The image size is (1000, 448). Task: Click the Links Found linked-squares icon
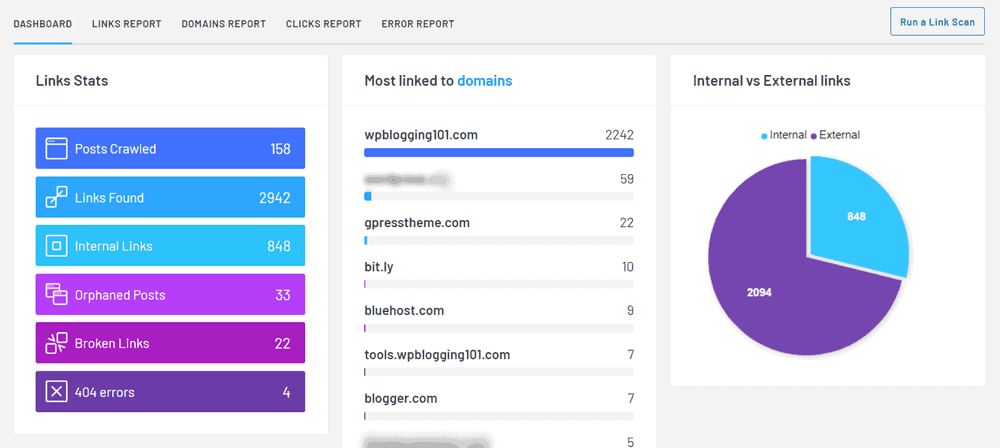(x=56, y=197)
